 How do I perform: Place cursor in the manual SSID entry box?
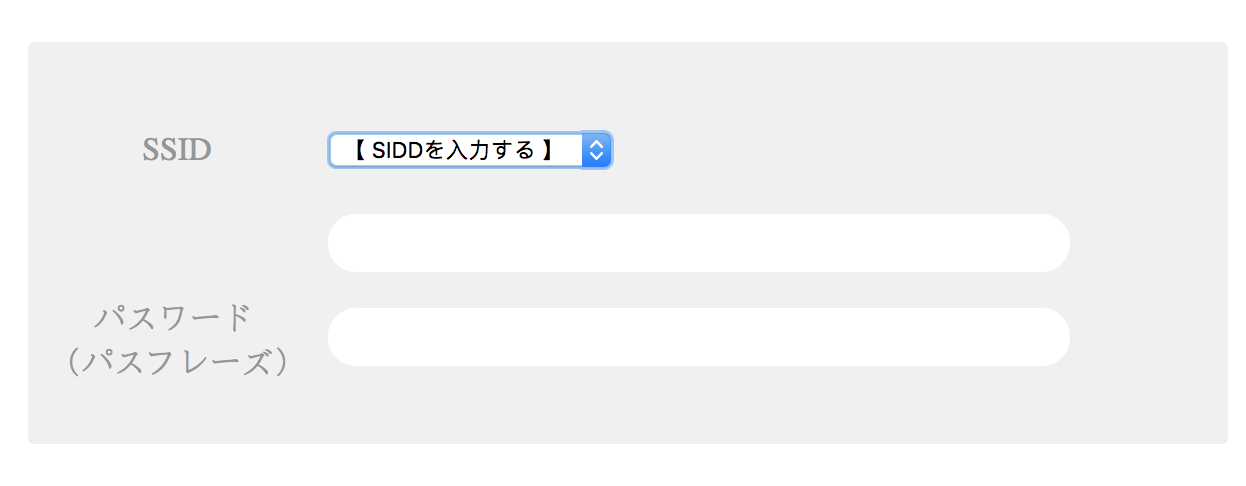698,243
